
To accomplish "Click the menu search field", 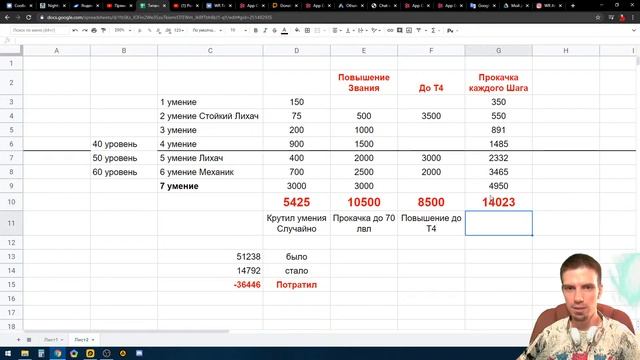I will click(x=40, y=30).
